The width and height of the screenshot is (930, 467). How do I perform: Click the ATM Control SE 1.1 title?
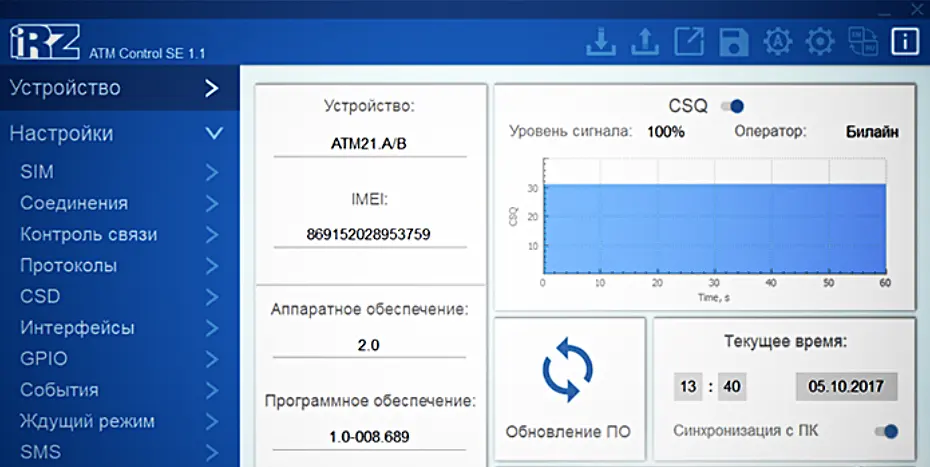coord(147,54)
